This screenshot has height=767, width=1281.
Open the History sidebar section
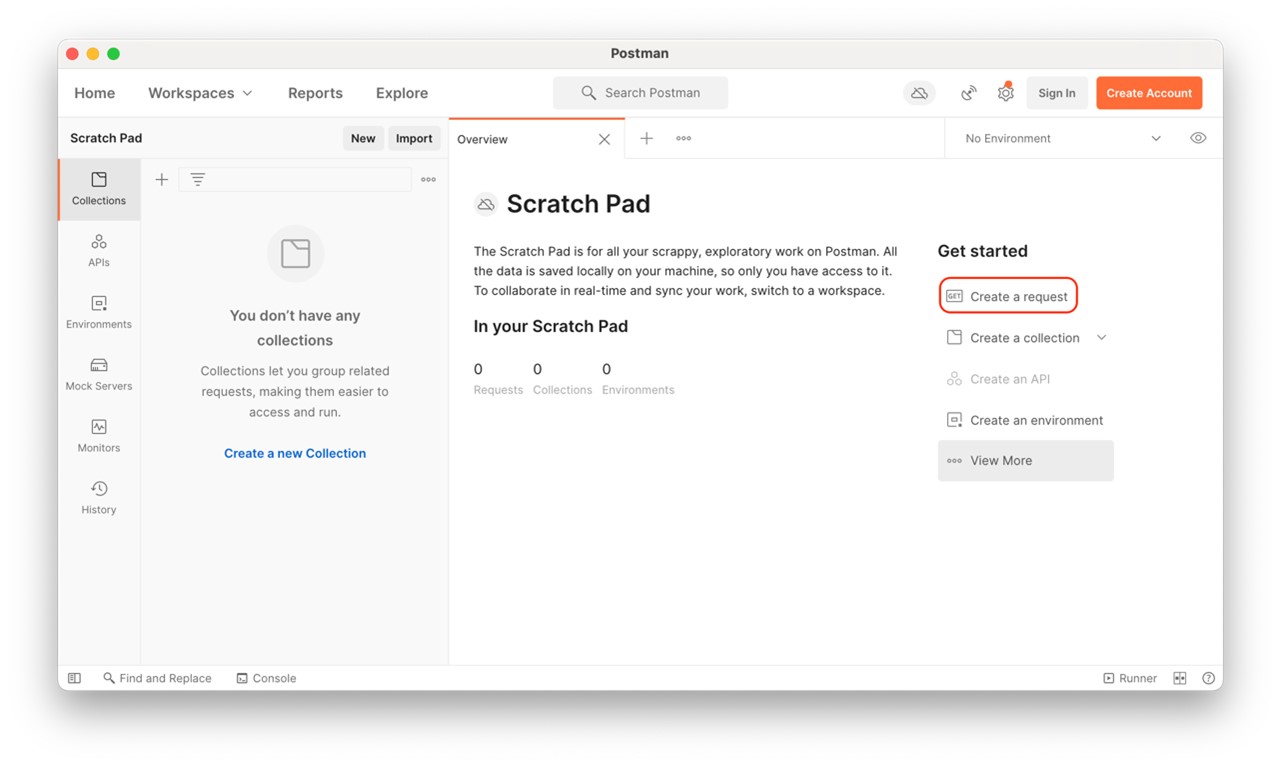pos(98,498)
